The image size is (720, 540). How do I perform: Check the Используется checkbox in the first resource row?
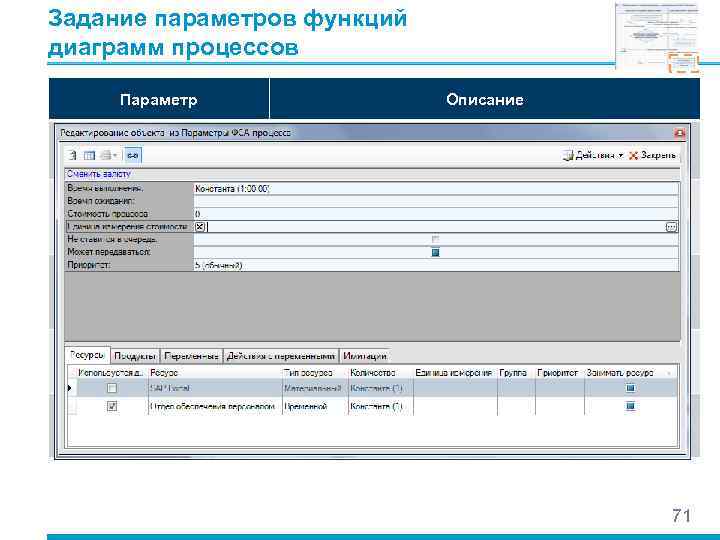click(x=112, y=388)
